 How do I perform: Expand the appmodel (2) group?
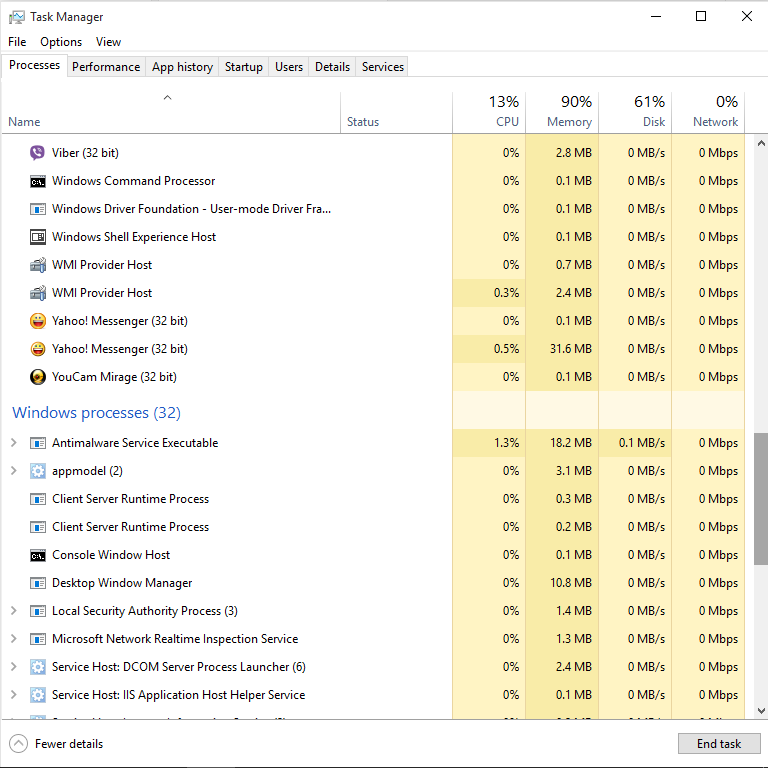pos(14,471)
